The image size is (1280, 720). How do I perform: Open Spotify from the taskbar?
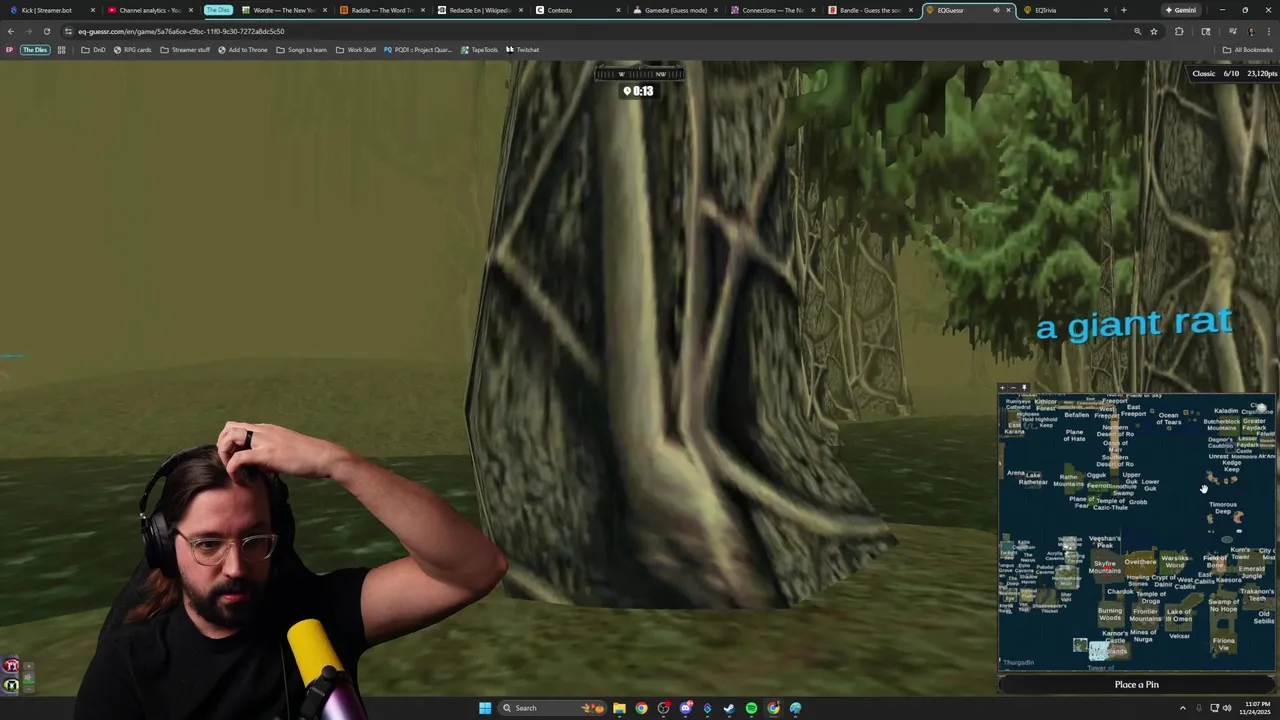click(751, 708)
